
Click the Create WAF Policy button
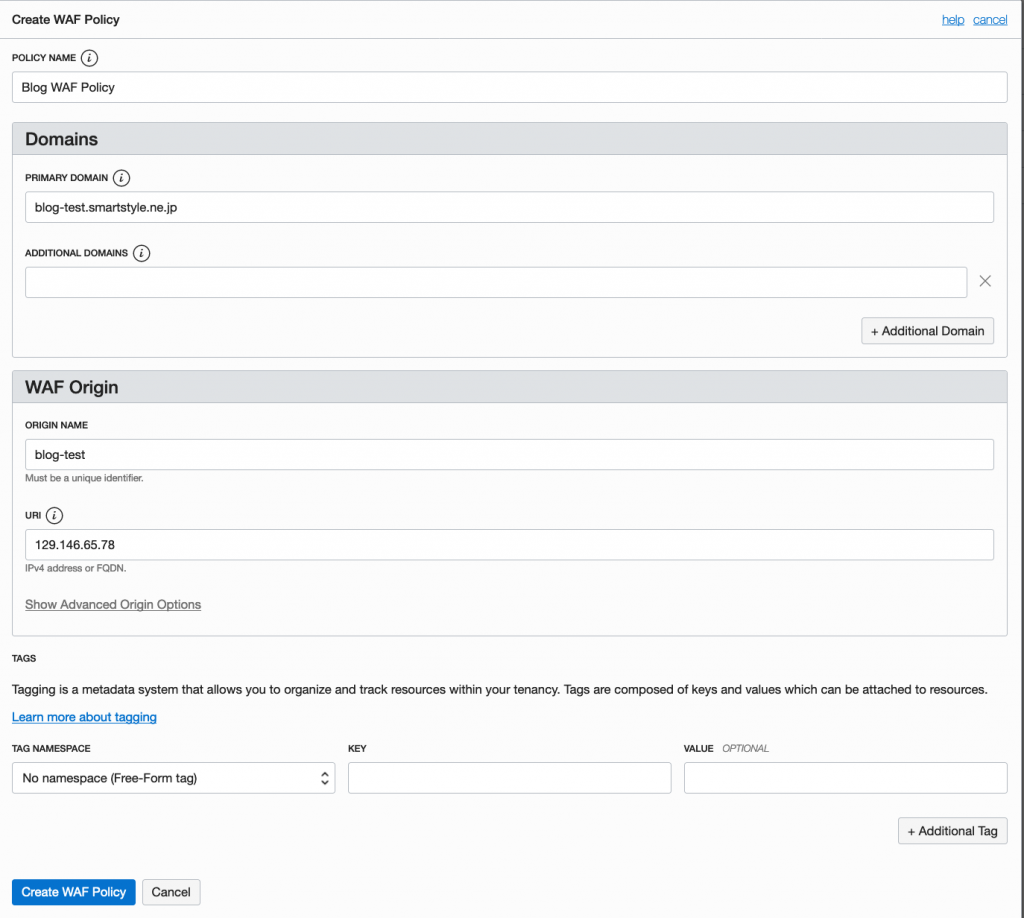pyautogui.click(x=74, y=893)
